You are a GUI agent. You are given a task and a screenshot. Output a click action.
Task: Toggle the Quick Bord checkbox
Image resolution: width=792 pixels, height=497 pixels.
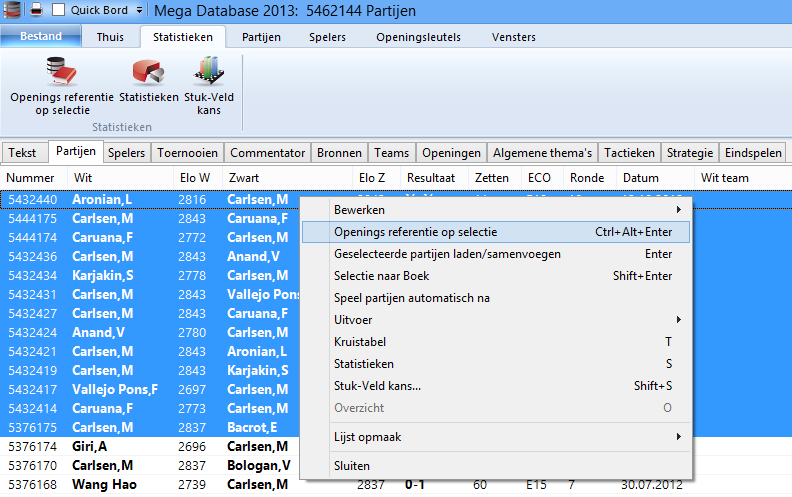pyautogui.click(x=59, y=10)
